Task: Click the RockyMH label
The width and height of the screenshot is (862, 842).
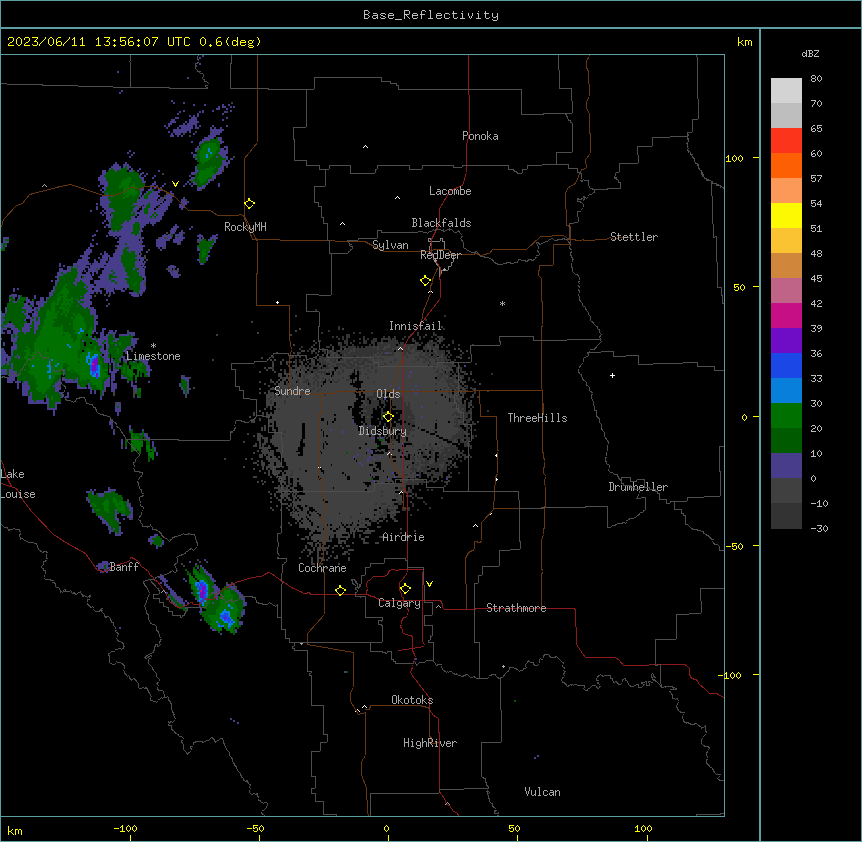Action: 245,227
